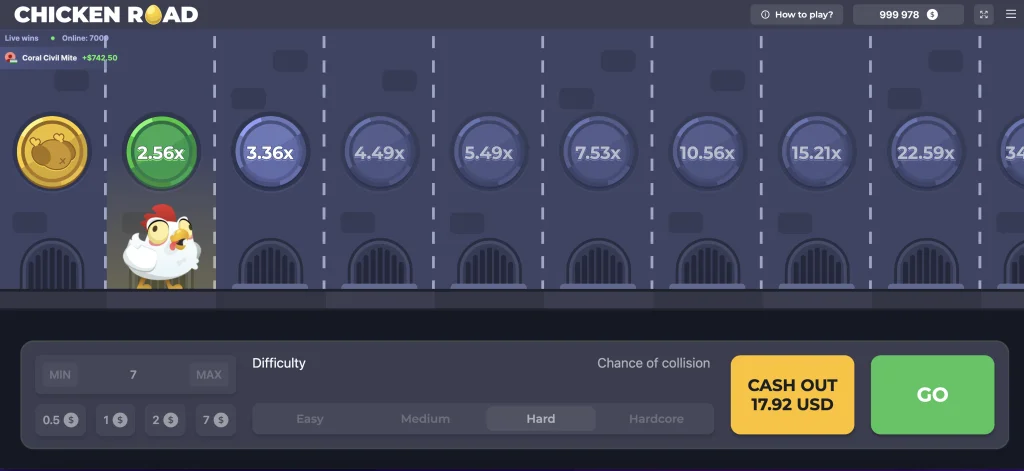The width and height of the screenshot is (1024, 471).
Task: Click the 3.36x multiplier coin
Action: pos(270,153)
